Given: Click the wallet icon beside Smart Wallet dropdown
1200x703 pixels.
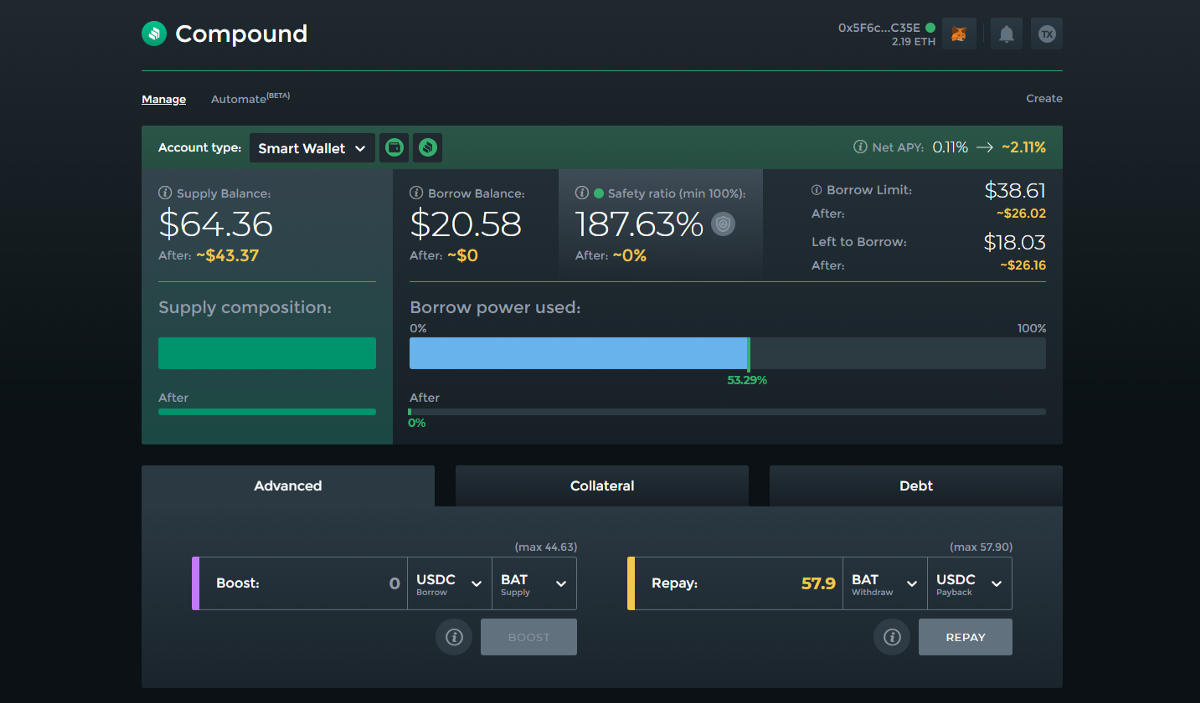Looking at the screenshot, I should pyautogui.click(x=394, y=148).
